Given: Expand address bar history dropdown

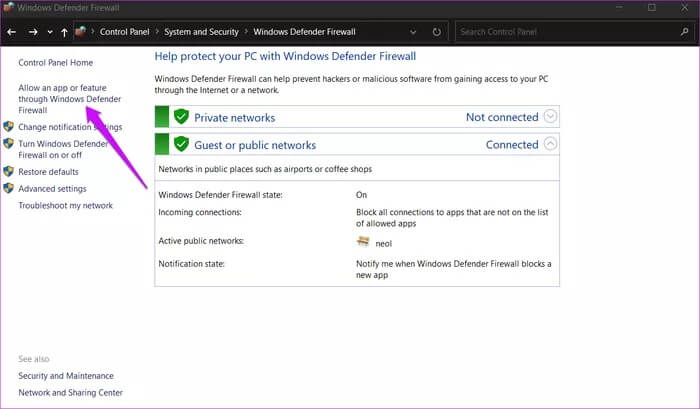Looking at the screenshot, I should [413, 32].
